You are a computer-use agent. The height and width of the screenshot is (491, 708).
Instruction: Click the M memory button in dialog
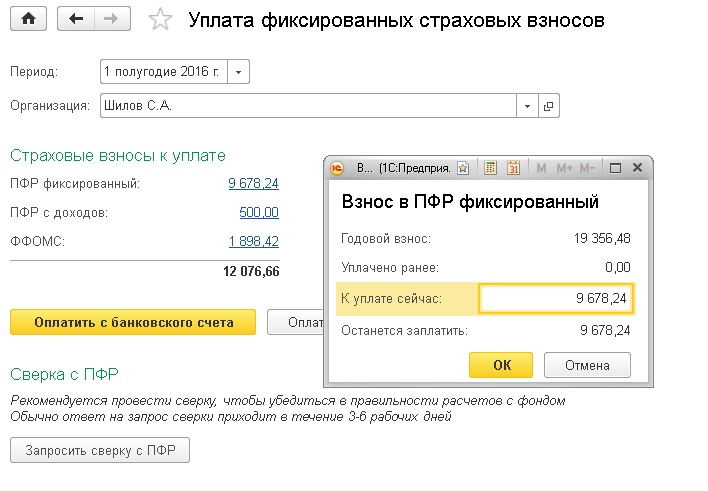coord(541,168)
